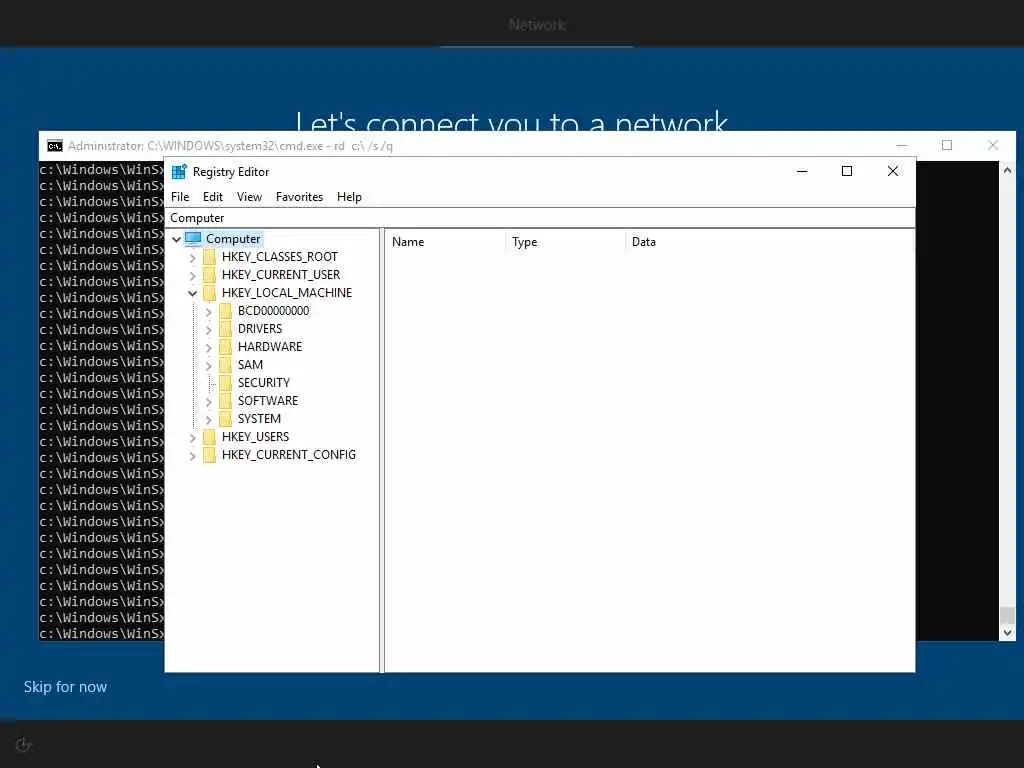Open the Help menu in Registry Editor
This screenshot has width=1024, height=768.
349,197
